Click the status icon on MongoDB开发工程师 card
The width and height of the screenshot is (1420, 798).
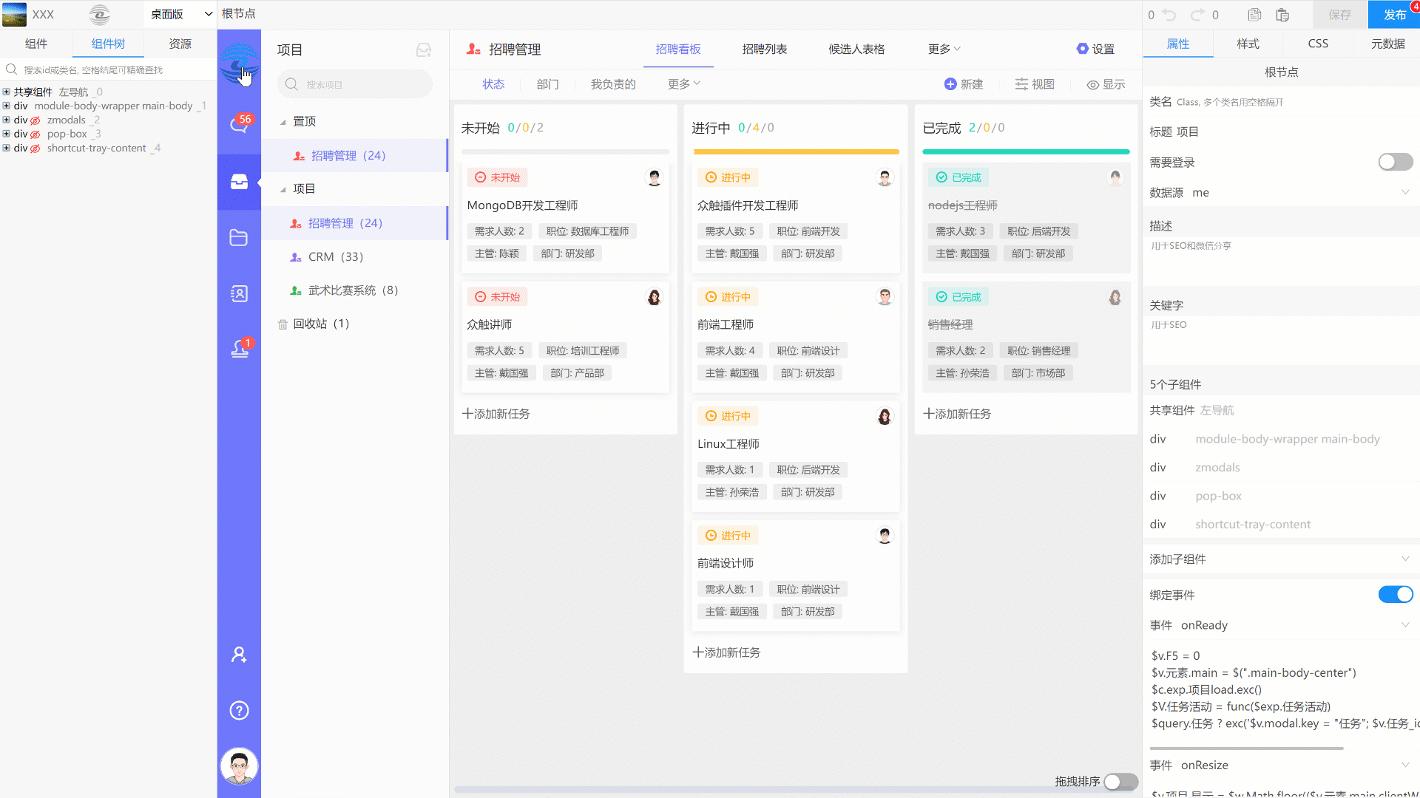pyautogui.click(x=481, y=177)
